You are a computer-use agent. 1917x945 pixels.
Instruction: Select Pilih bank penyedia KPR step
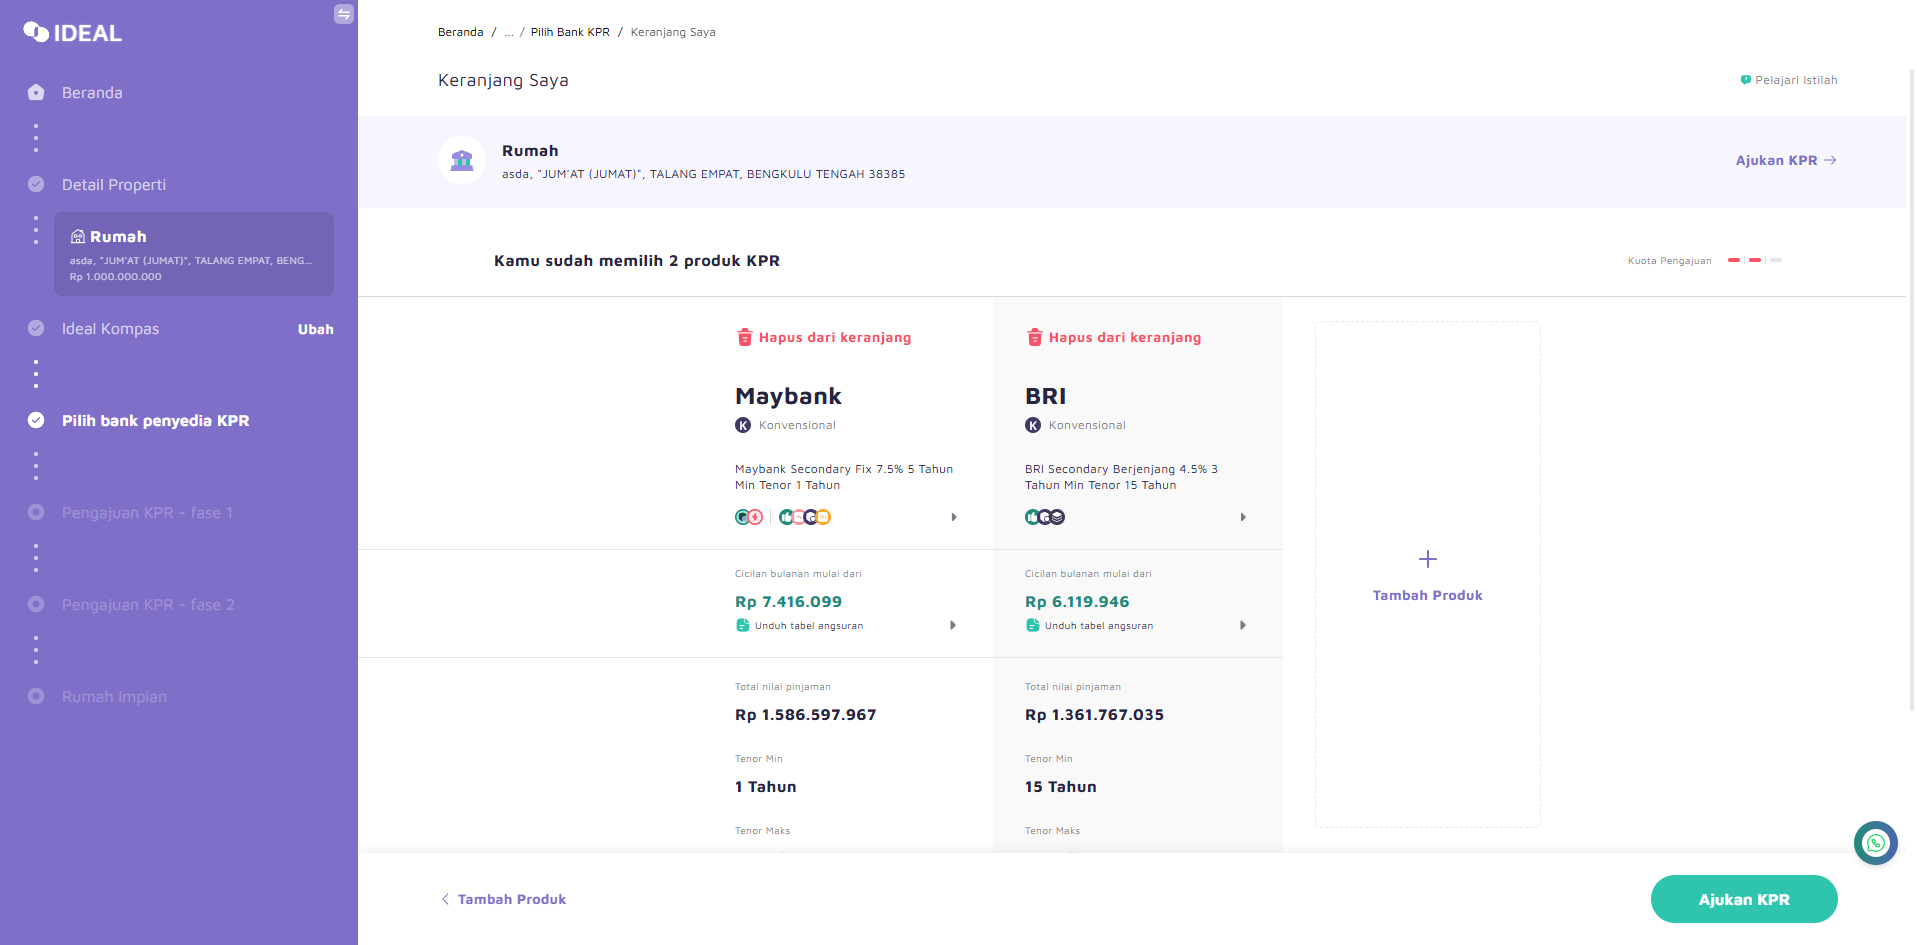pos(156,420)
